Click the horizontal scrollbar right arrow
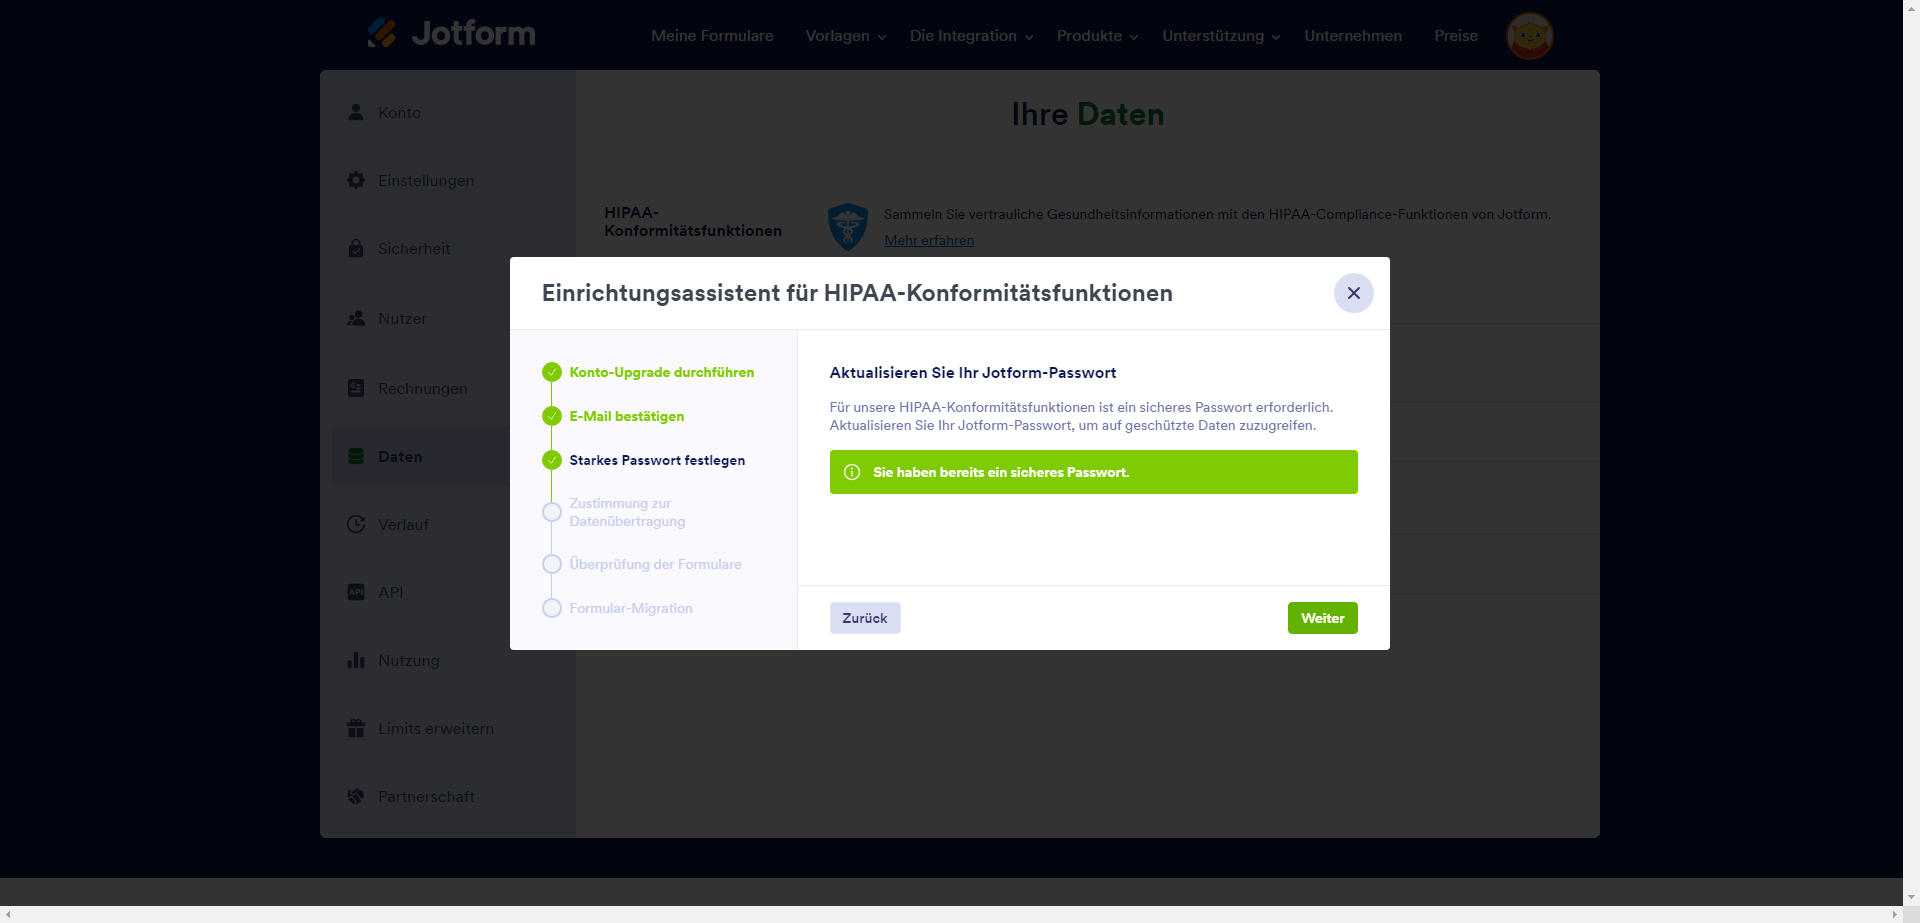 click(1894, 915)
